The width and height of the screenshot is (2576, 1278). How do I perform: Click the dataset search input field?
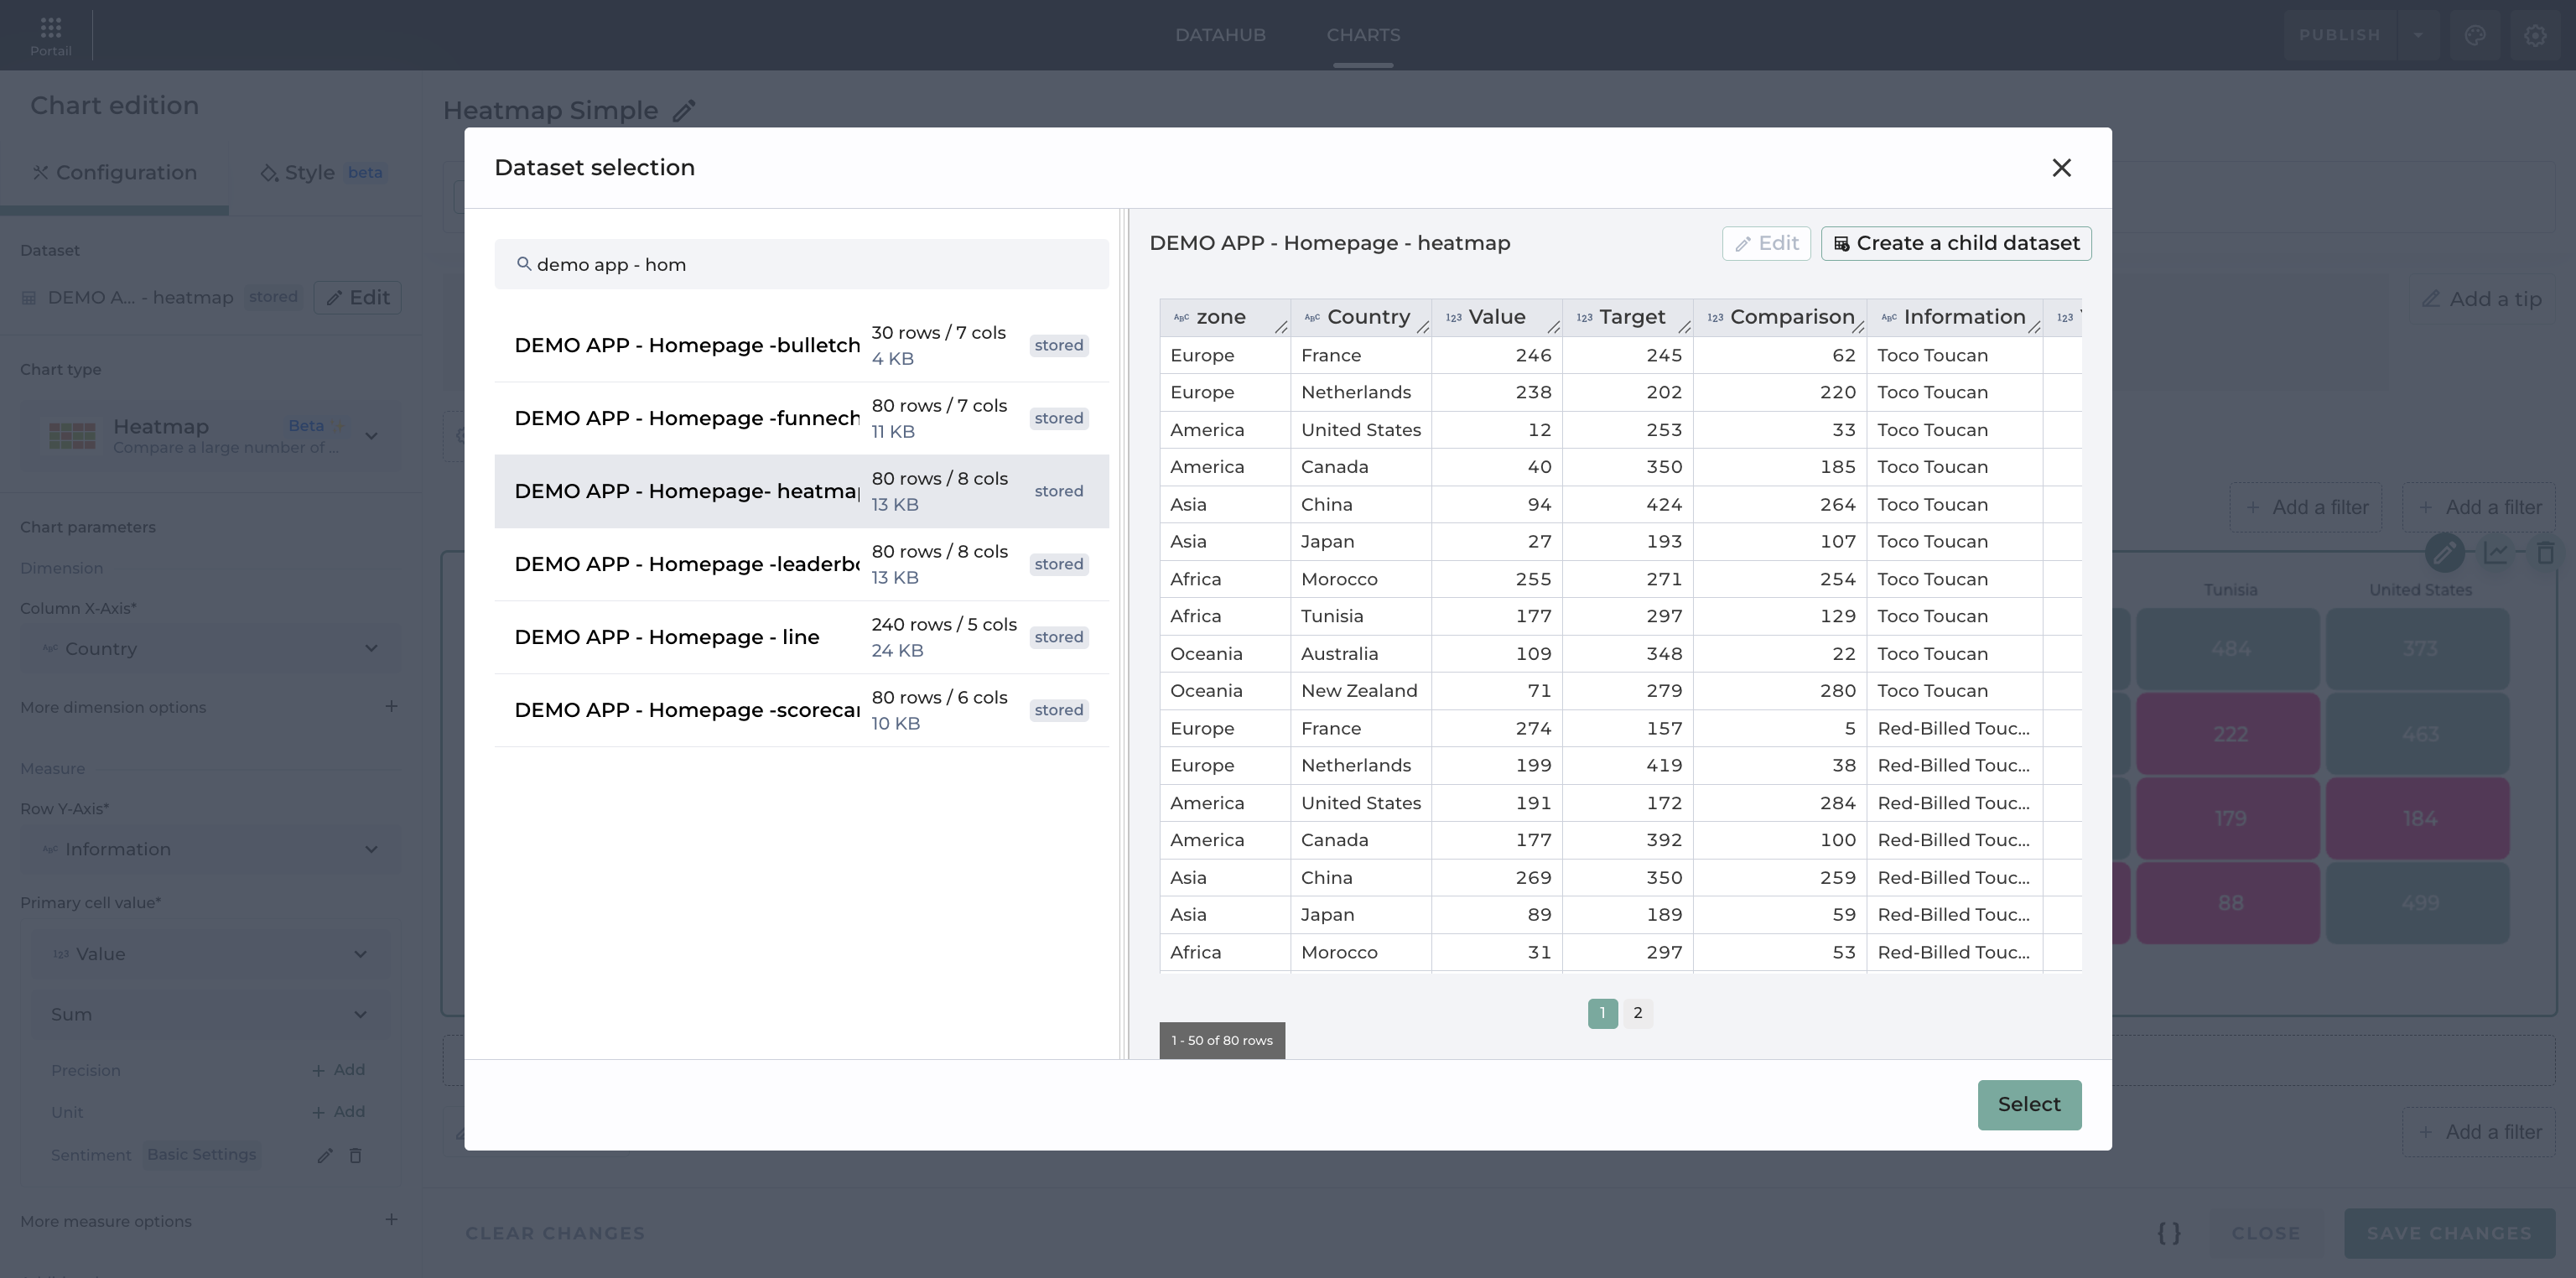coord(801,264)
